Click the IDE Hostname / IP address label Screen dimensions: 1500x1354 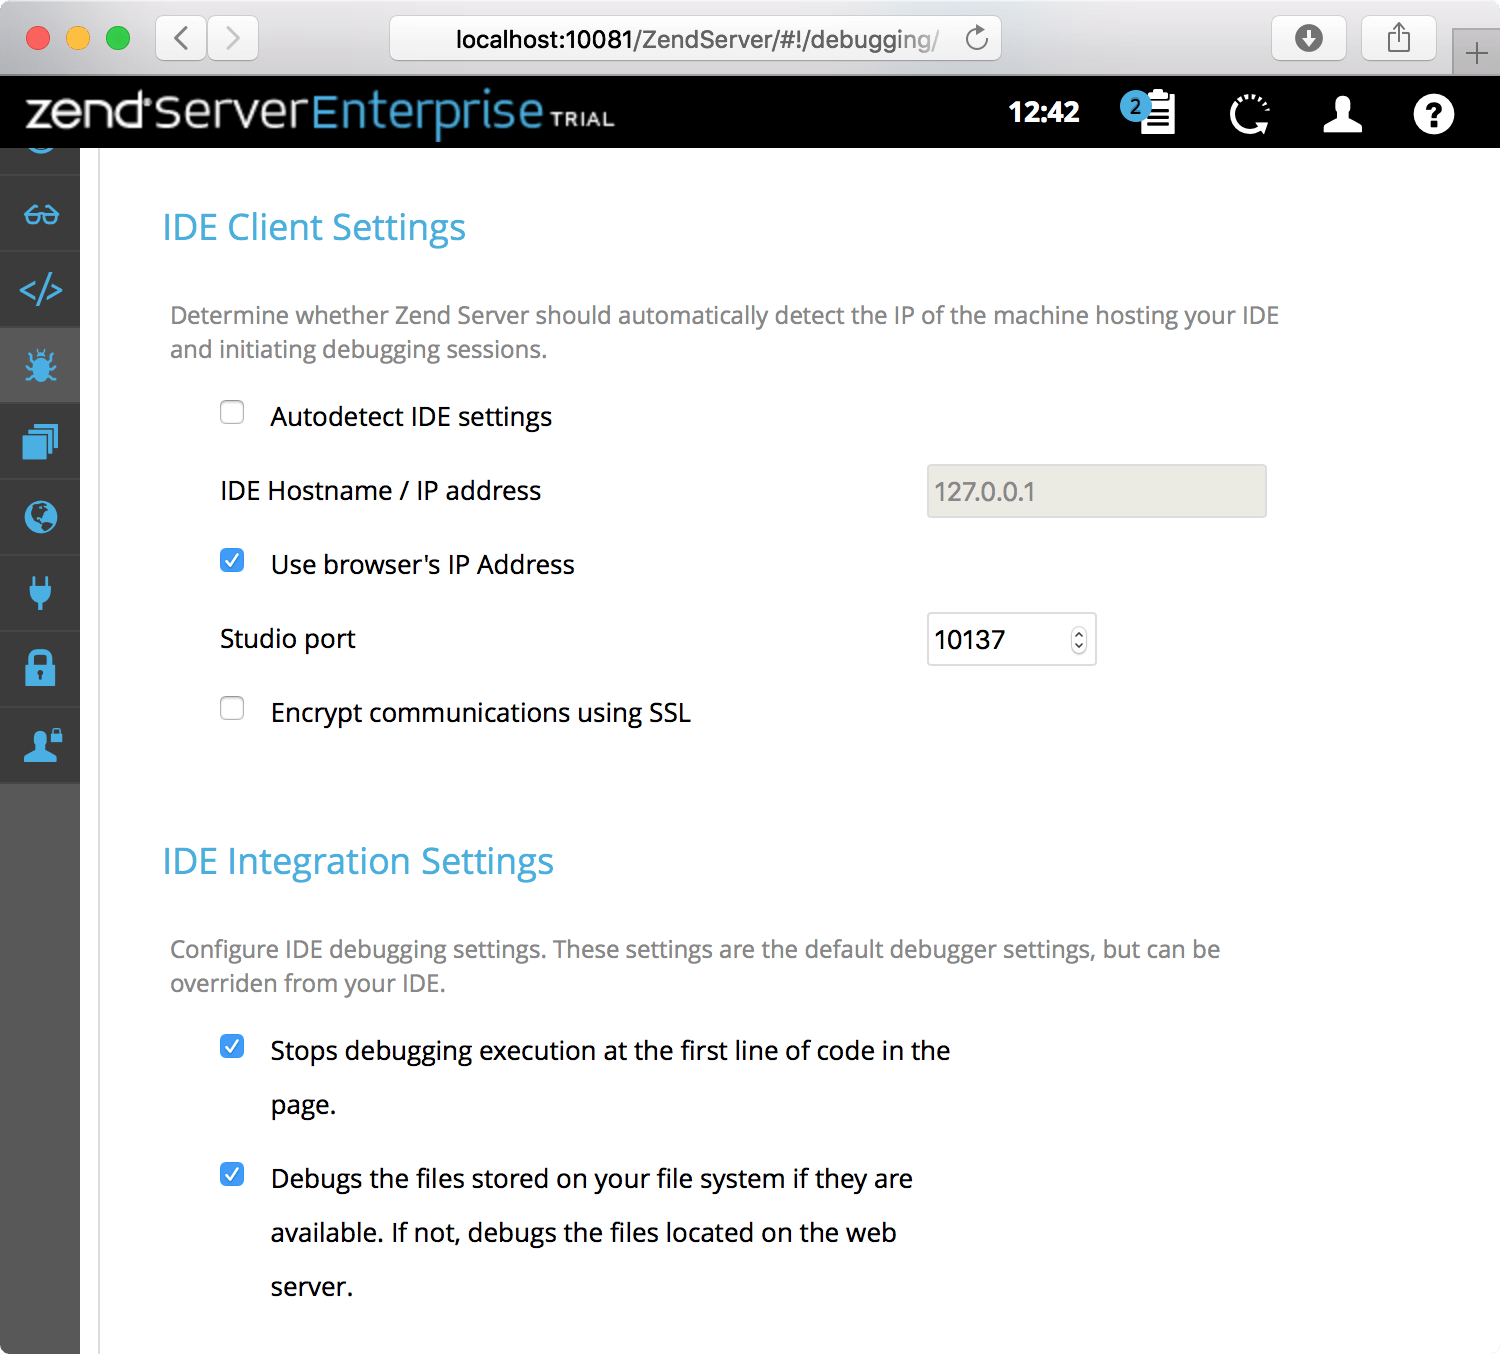coord(380,490)
